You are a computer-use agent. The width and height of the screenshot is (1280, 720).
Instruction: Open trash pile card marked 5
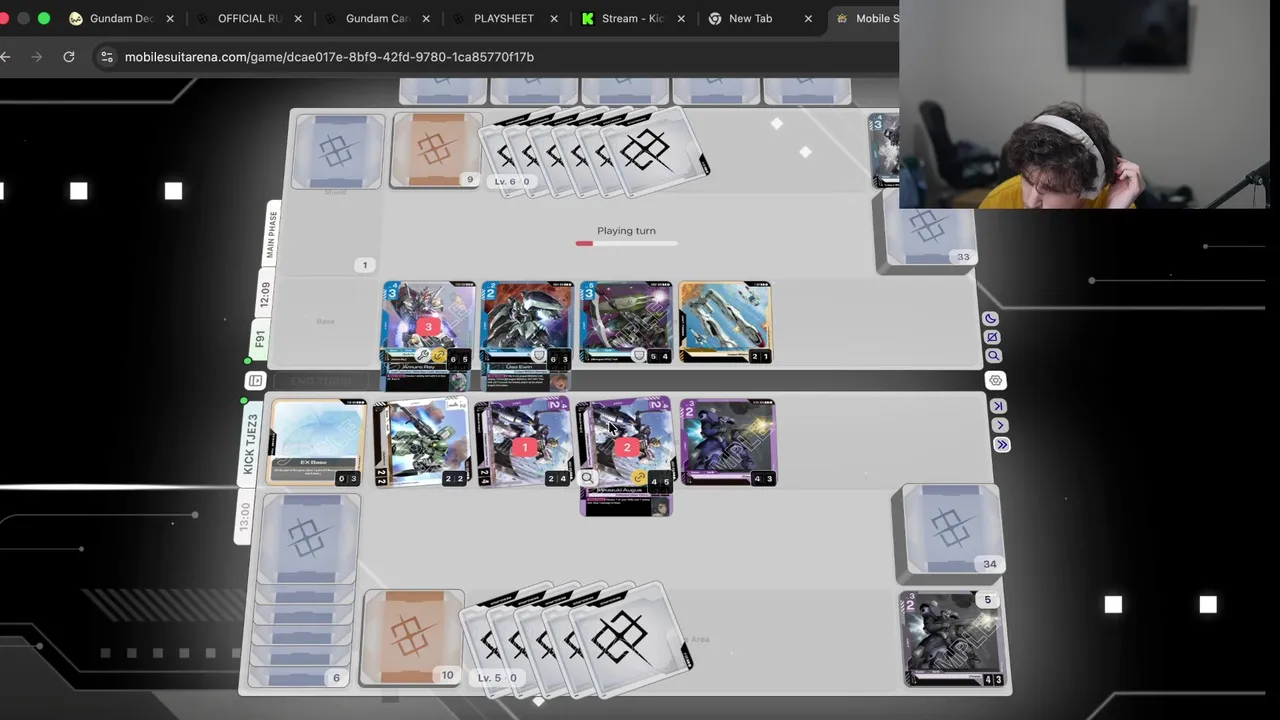click(x=953, y=640)
